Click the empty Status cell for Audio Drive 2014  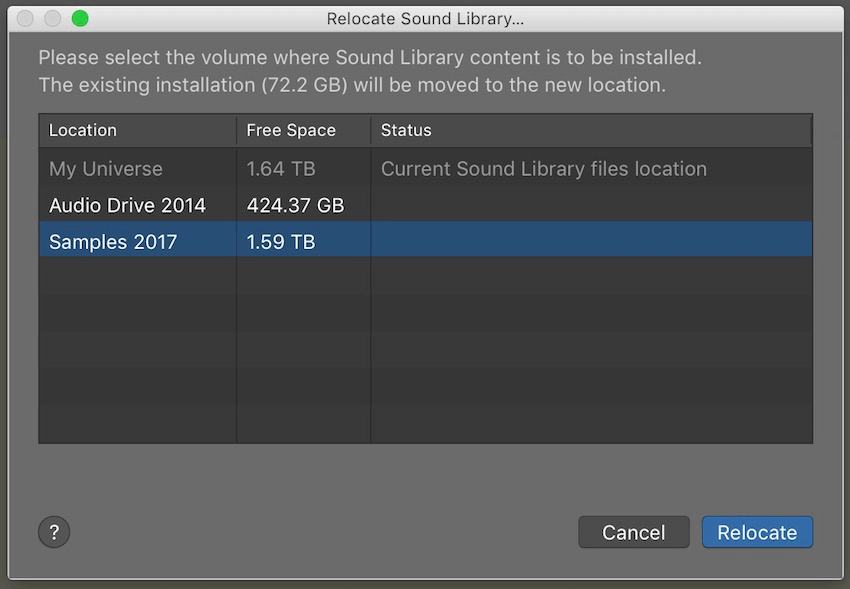tap(591, 205)
